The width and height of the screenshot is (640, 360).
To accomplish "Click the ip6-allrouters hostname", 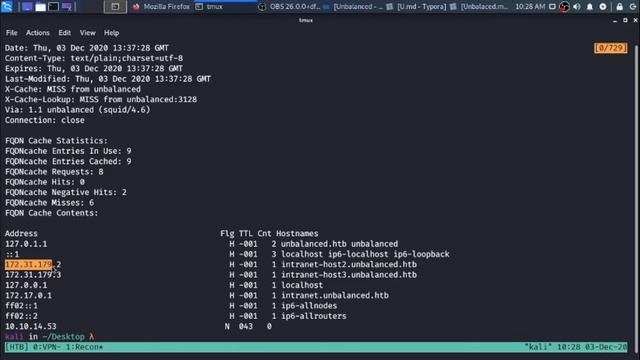I will tap(313, 316).
